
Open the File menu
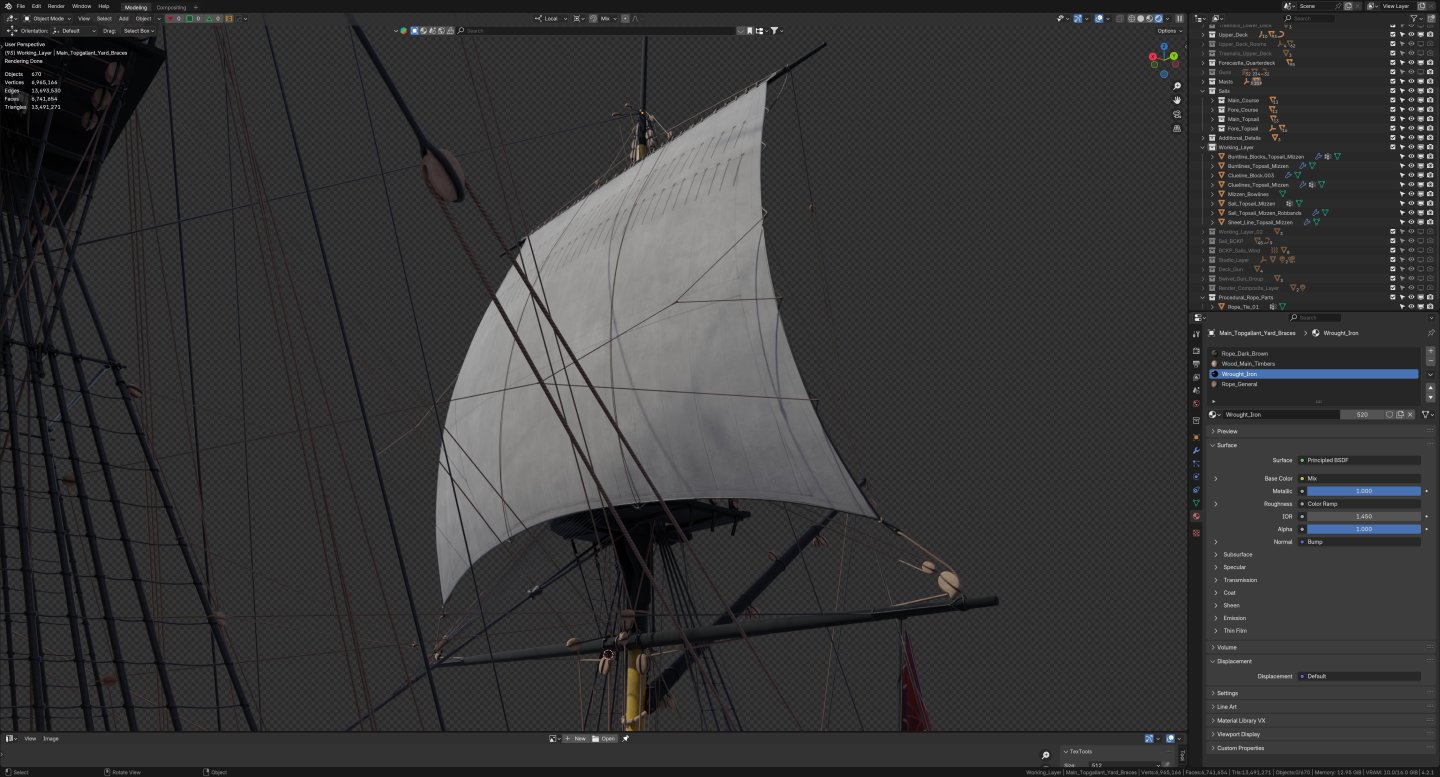point(20,6)
